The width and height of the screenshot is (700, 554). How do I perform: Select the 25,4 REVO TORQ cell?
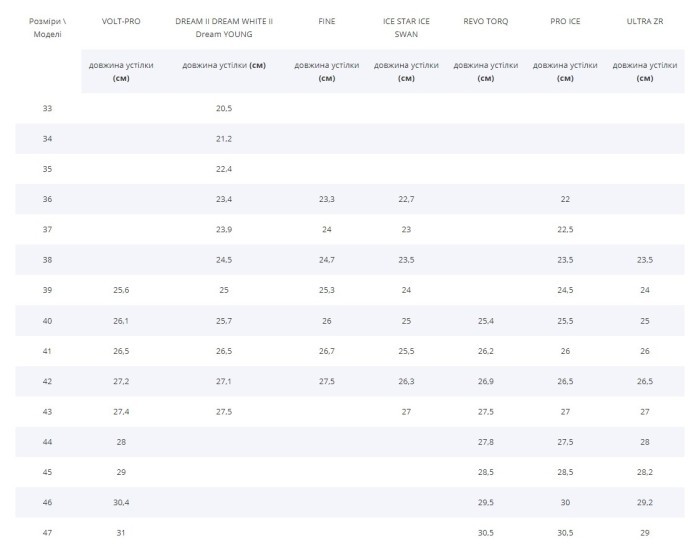pos(486,320)
